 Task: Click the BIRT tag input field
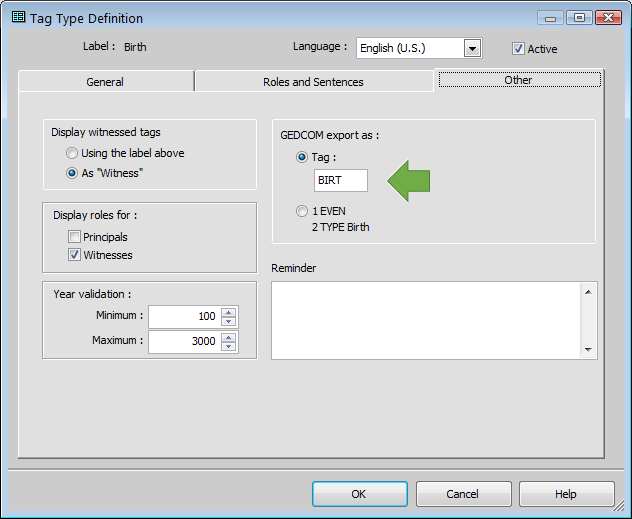[341, 180]
